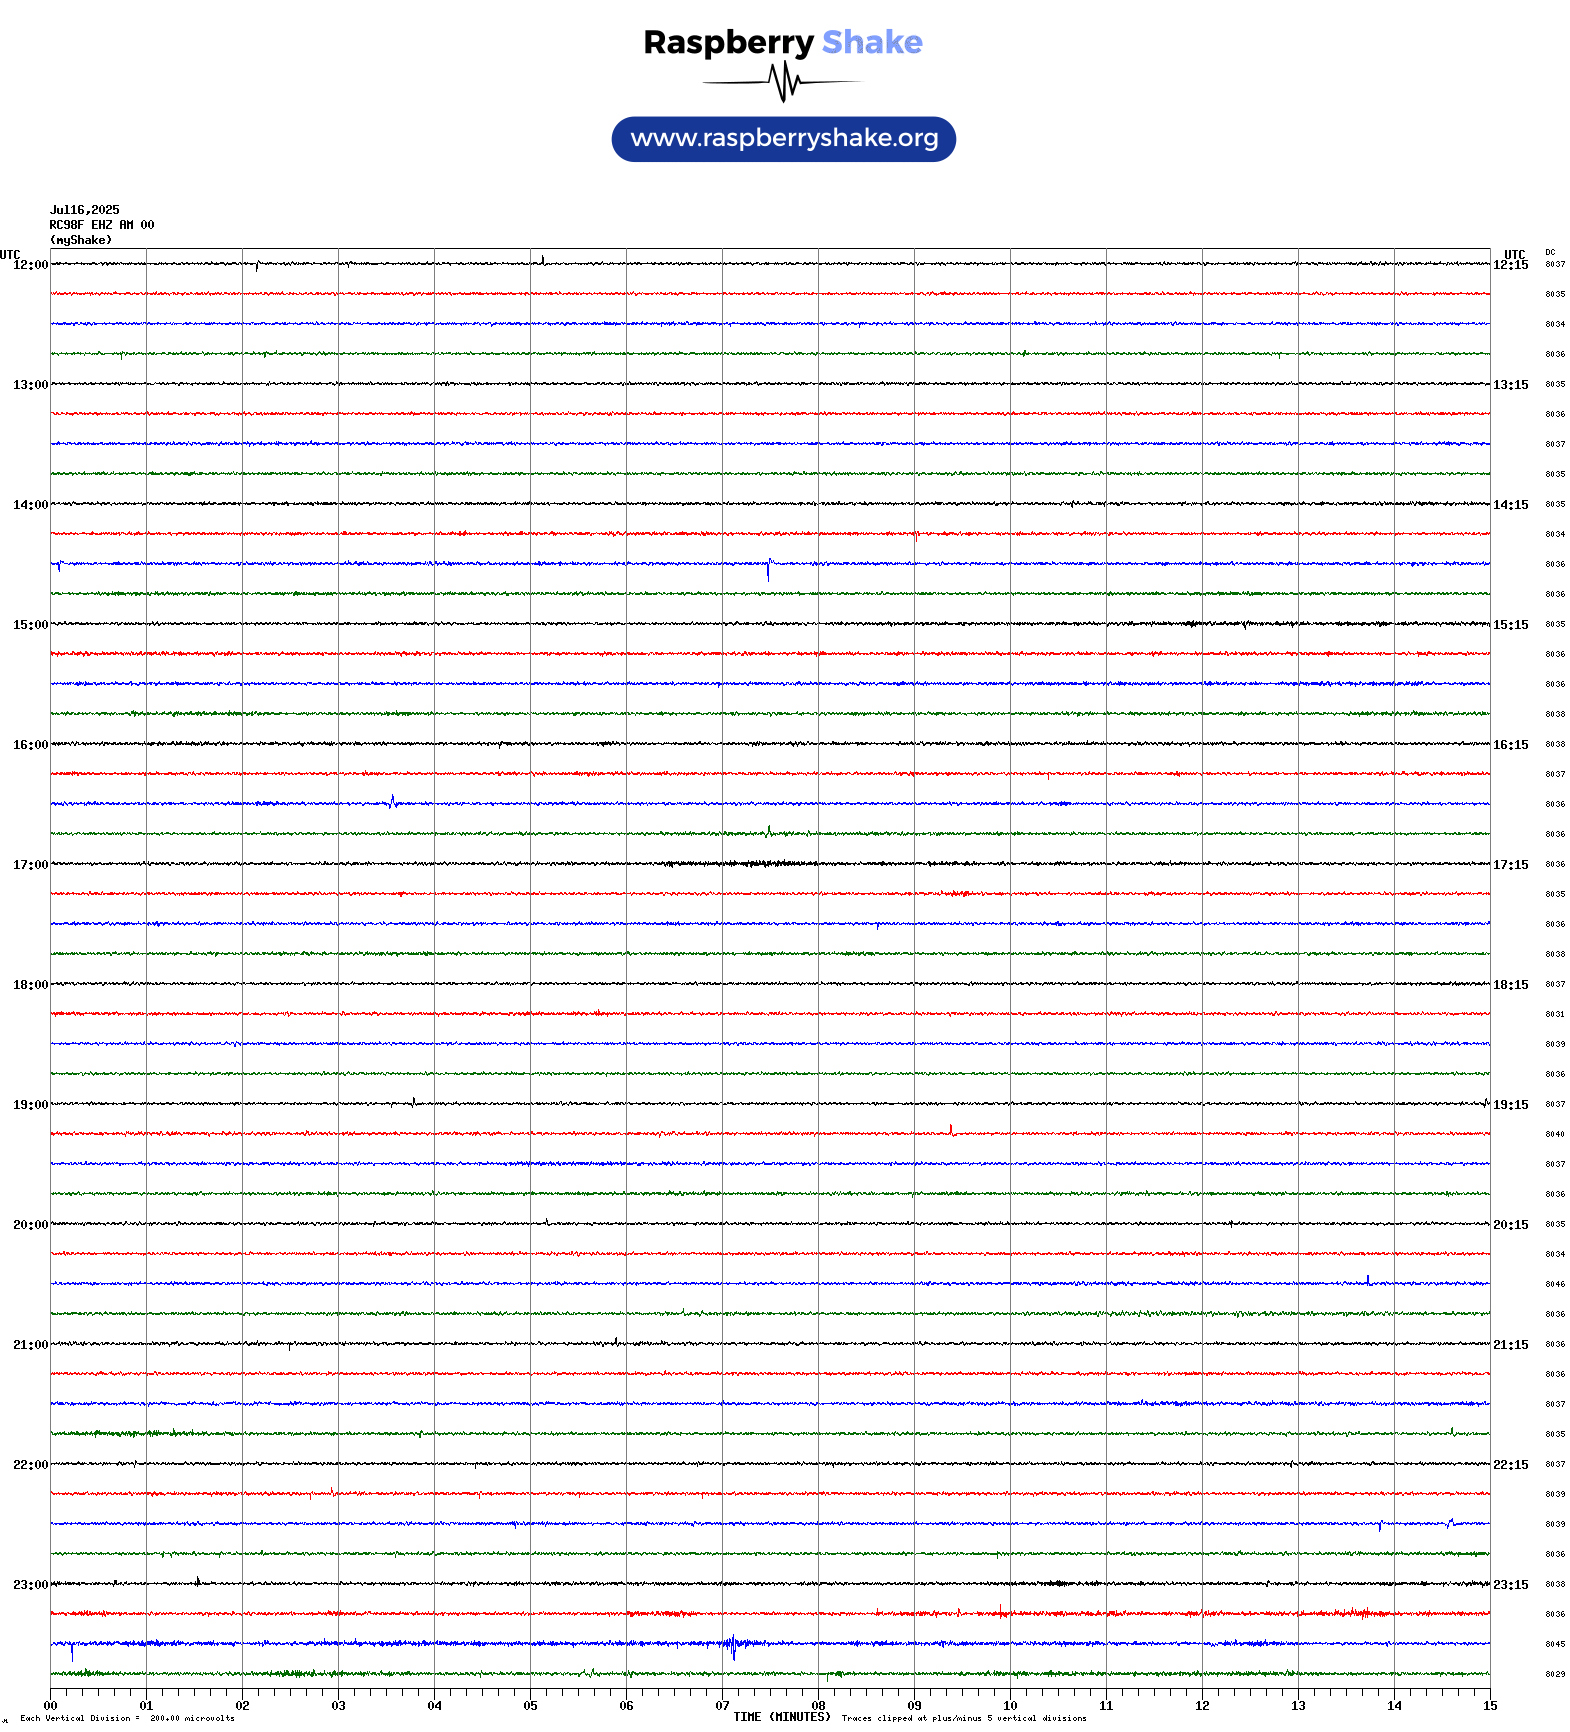Viewport: 1570px width, 1732px height.
Task: Click the Raspberry Shake logo title
Action: point(783,42)
